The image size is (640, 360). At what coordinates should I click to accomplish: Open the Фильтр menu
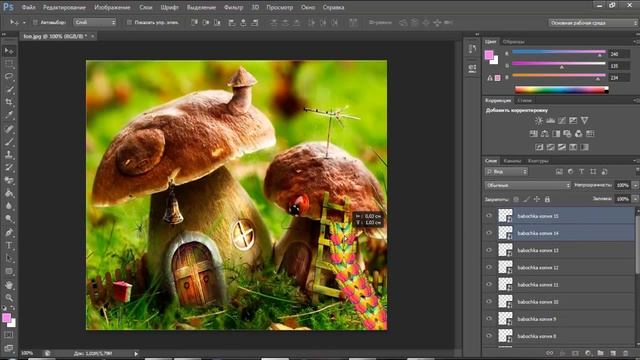tap(233, 7)
